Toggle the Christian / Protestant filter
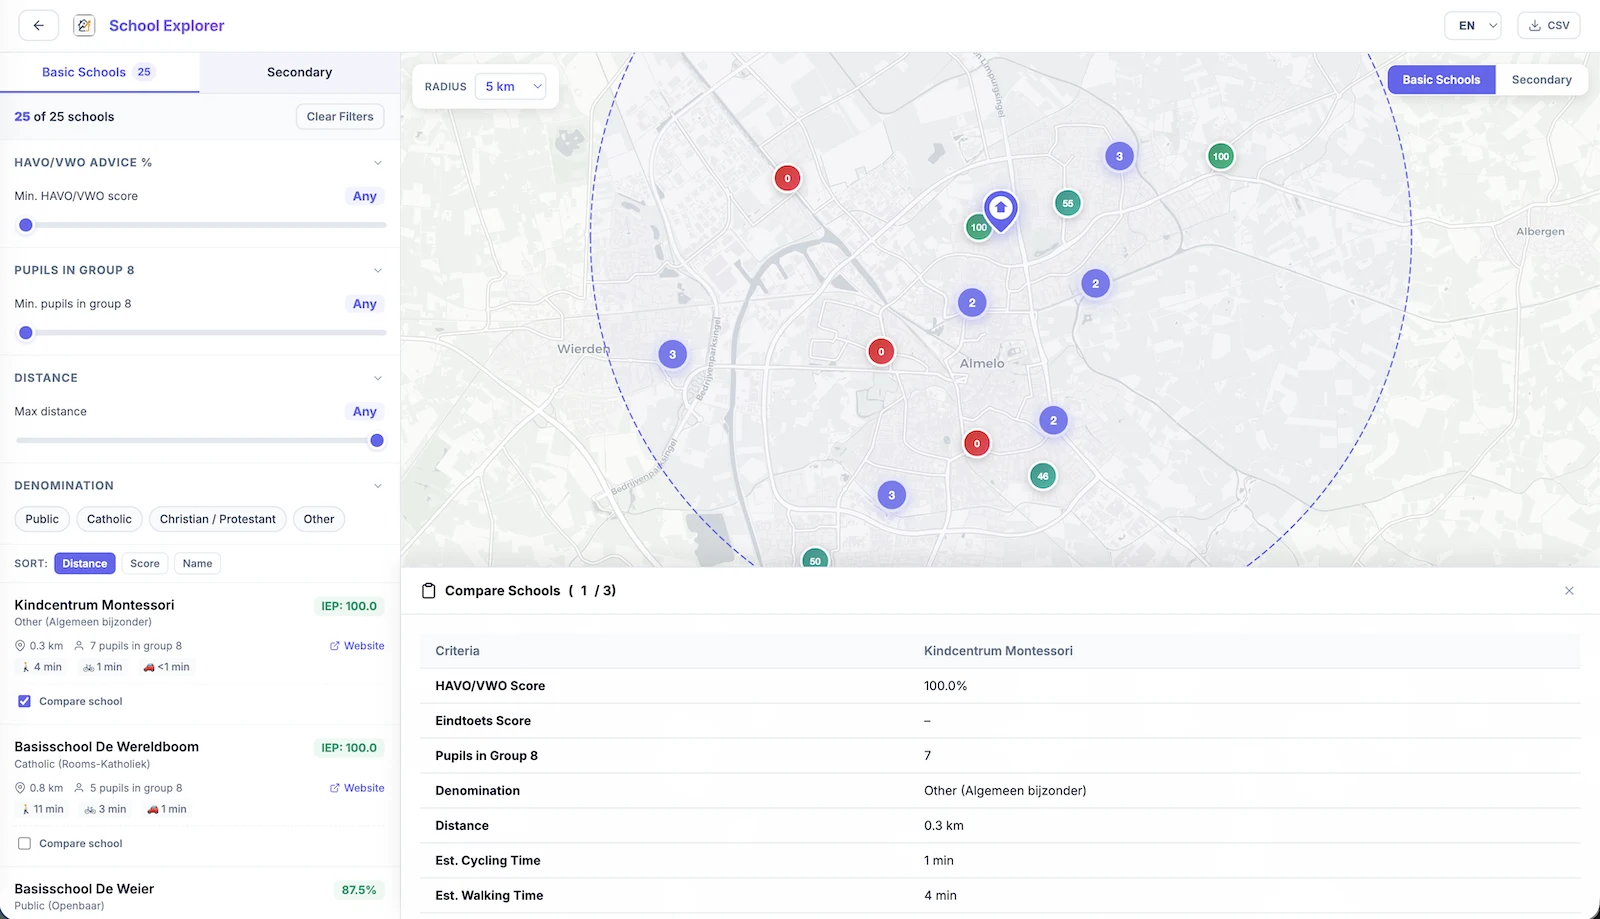1600x919 pixels. (x=218, y=519)
